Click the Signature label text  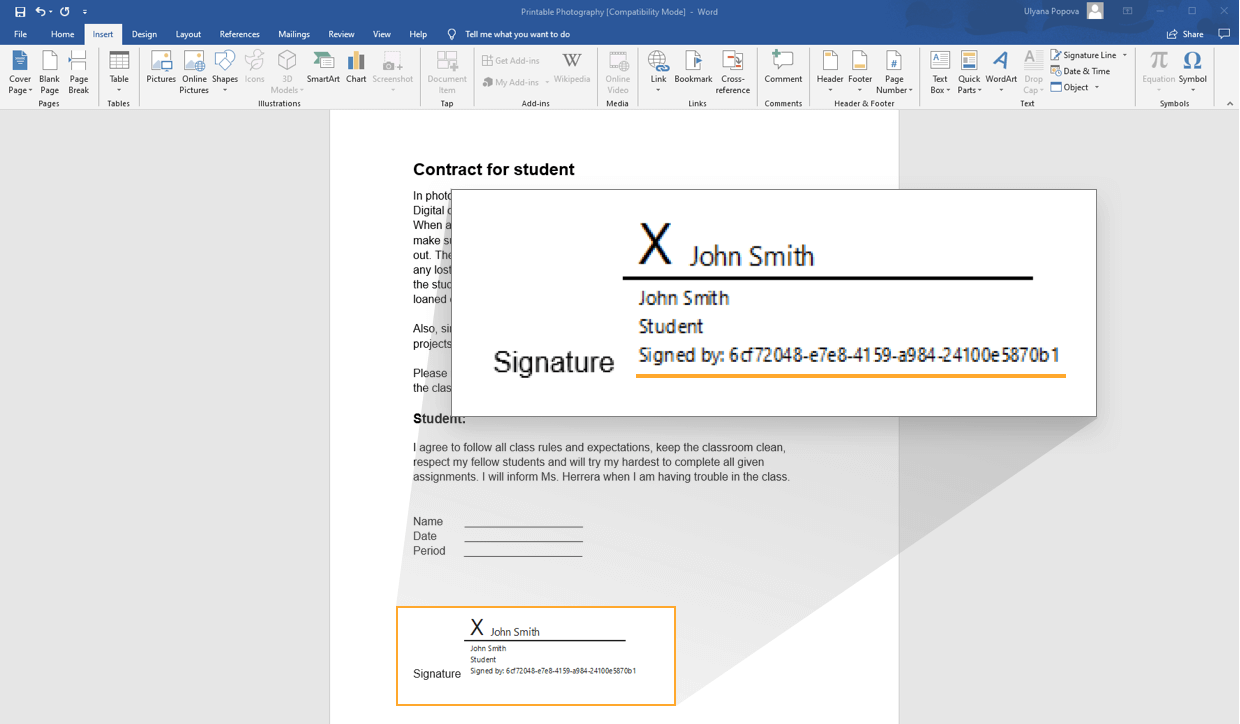click(x=437, y=674)
